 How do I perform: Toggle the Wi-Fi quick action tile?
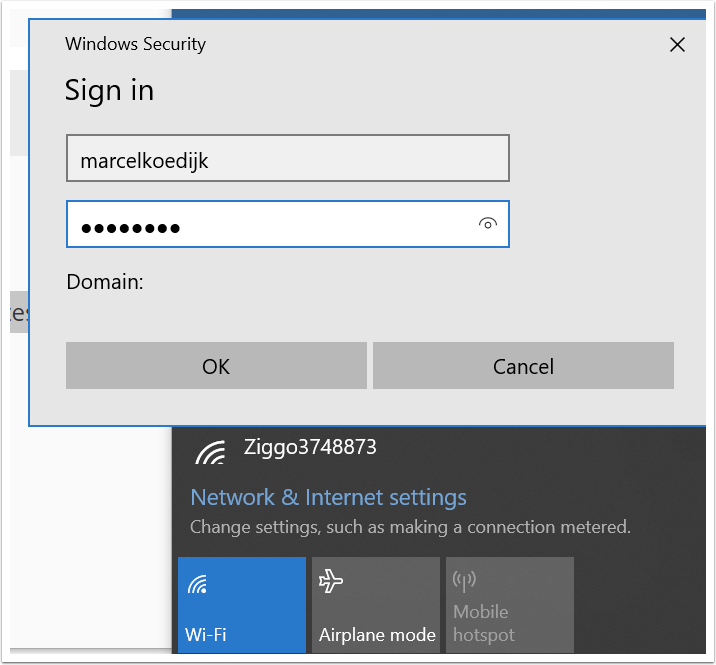[x=242, y=605]
